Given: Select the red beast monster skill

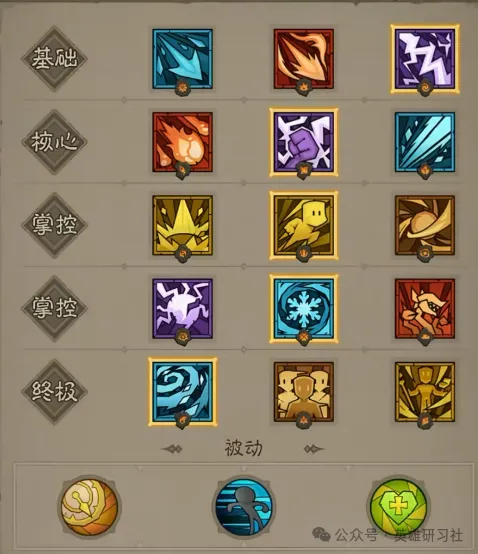Looking at the screenshot, I should click(425, 308).
